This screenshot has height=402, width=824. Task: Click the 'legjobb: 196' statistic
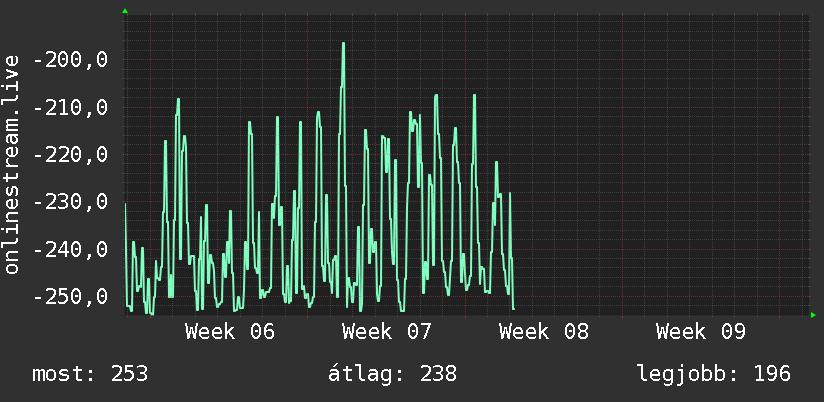point(714,374)
